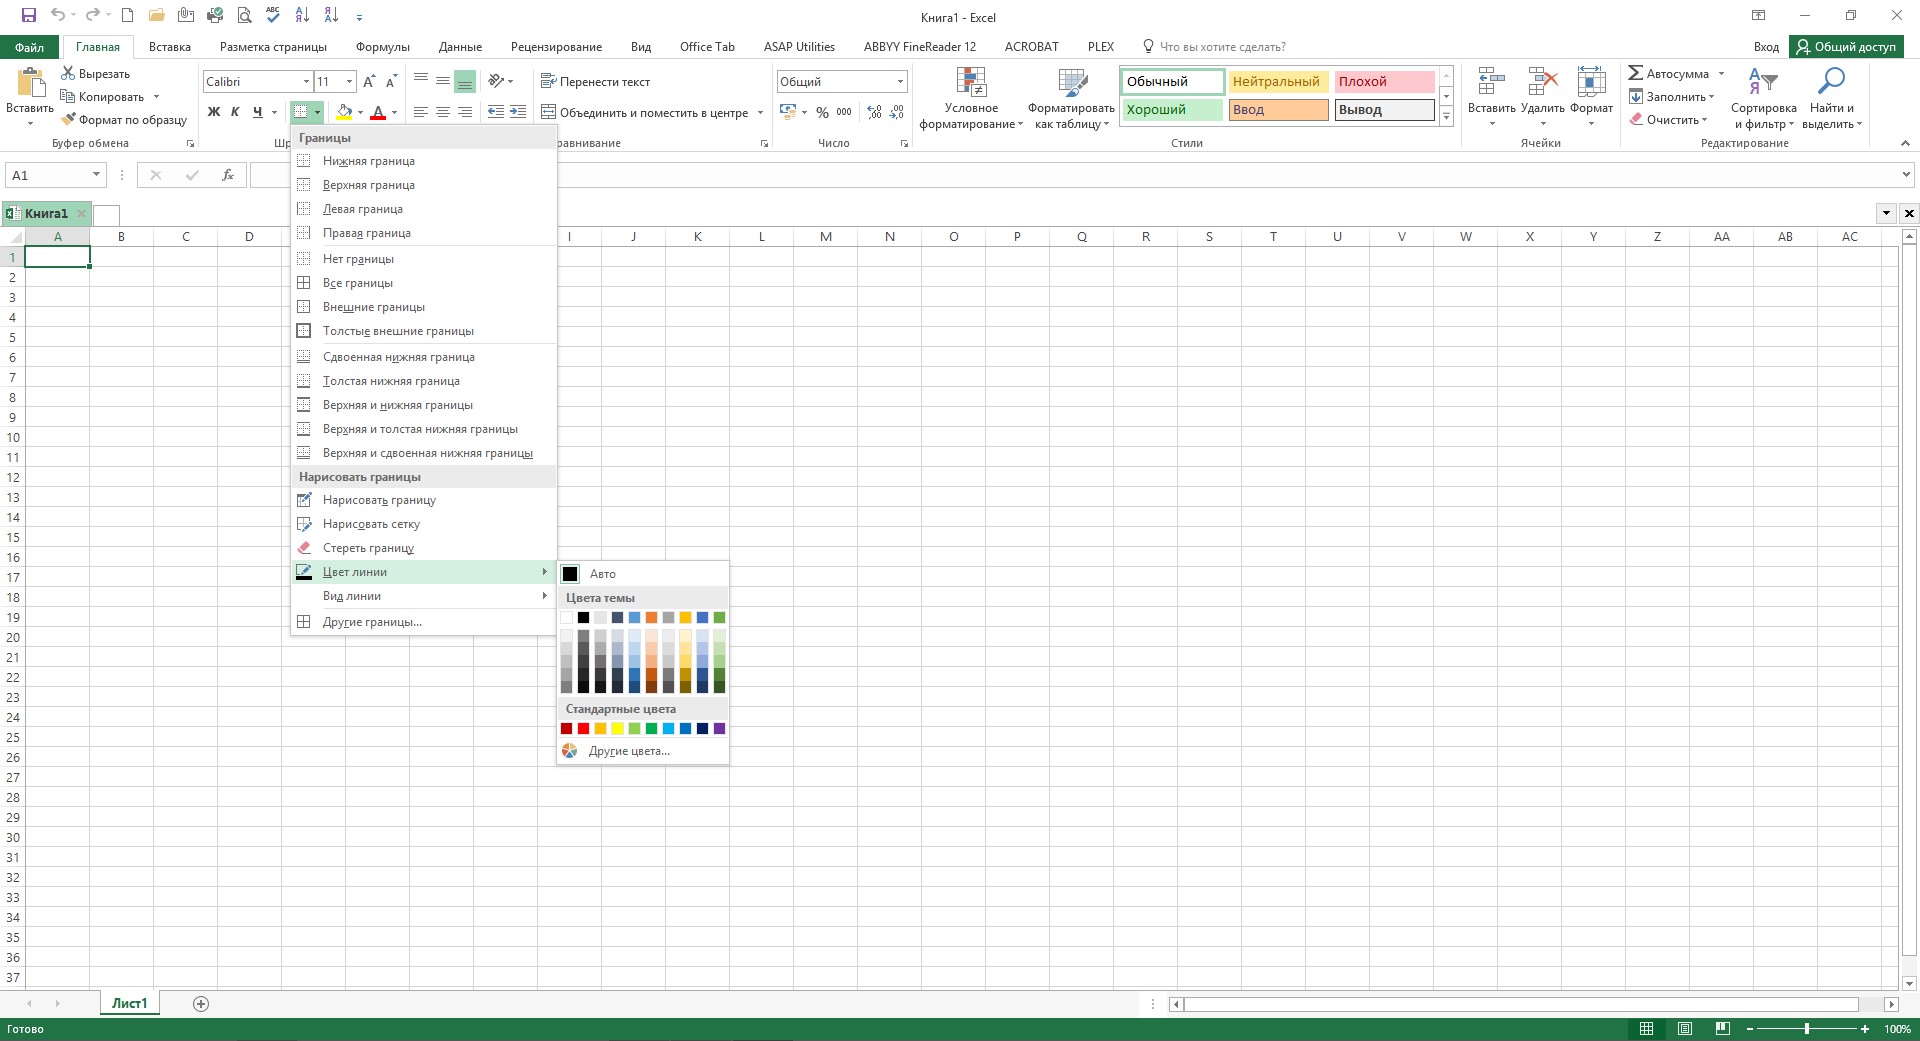The width and height of the screenshot is (1920, 1041).
Task: Open the Файл menu tab
Action: coord(30,47)
